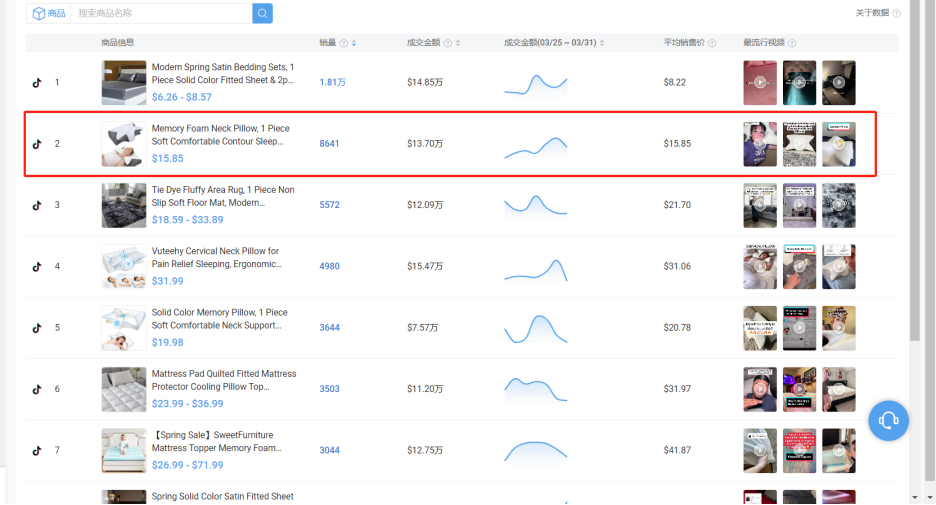Click the Vuteehy Cervical Neck Pillow product image
Viewport: 936px width, 505px height.
point(124,266)
